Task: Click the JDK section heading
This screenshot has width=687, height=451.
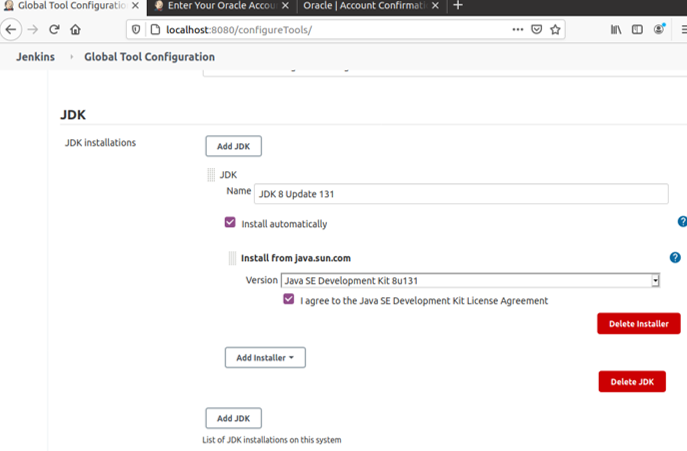Action: pyautogui.click(x=73, y=115)
